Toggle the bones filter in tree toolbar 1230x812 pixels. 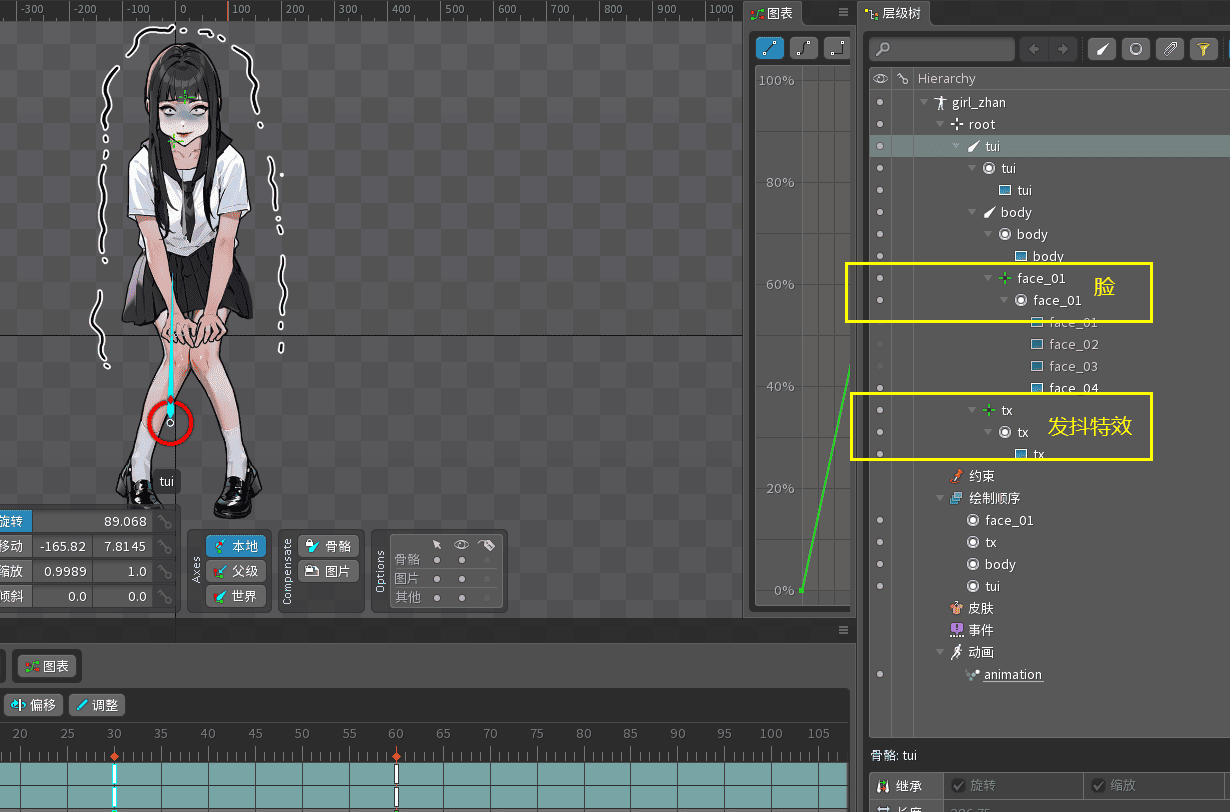pos(1101,49)
